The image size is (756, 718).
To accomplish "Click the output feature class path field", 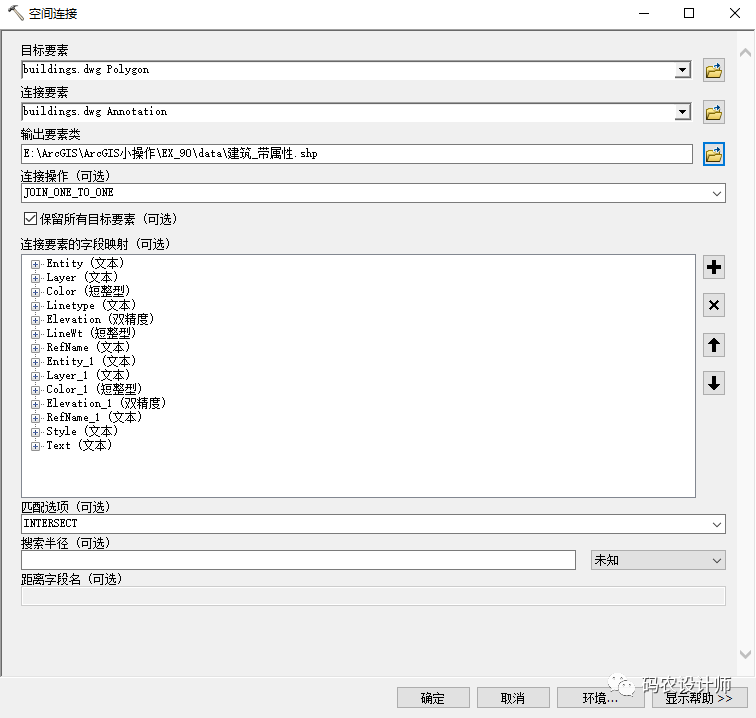I will click(356, 154).
